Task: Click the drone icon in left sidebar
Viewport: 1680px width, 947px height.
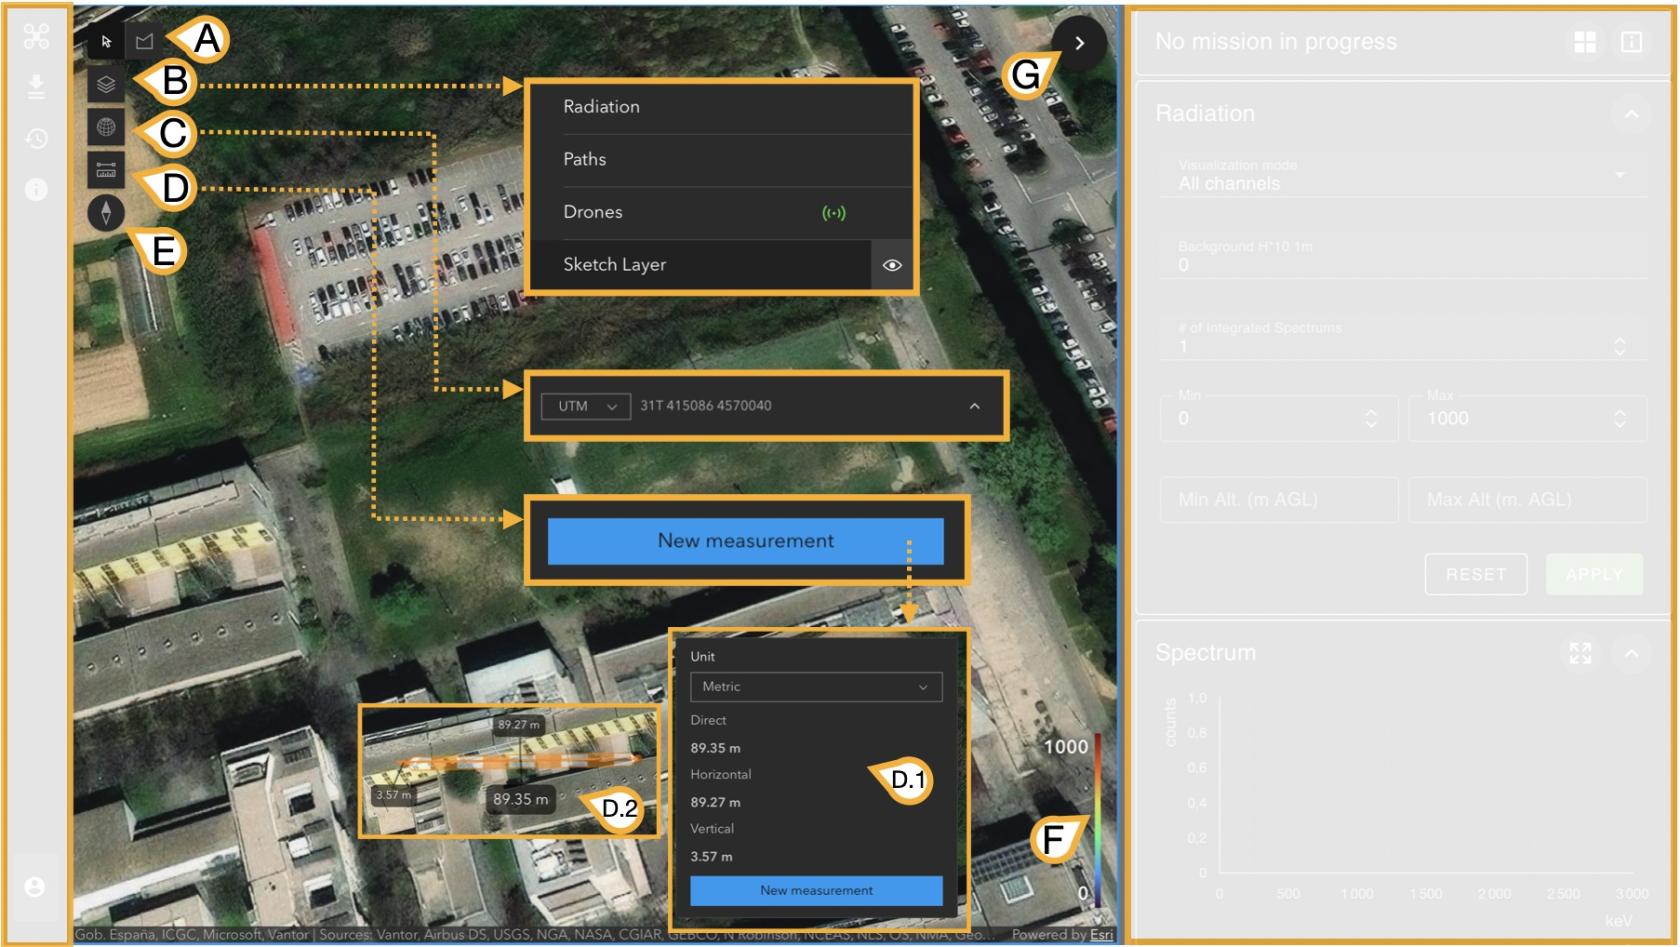Action: (x=36, y=37)
